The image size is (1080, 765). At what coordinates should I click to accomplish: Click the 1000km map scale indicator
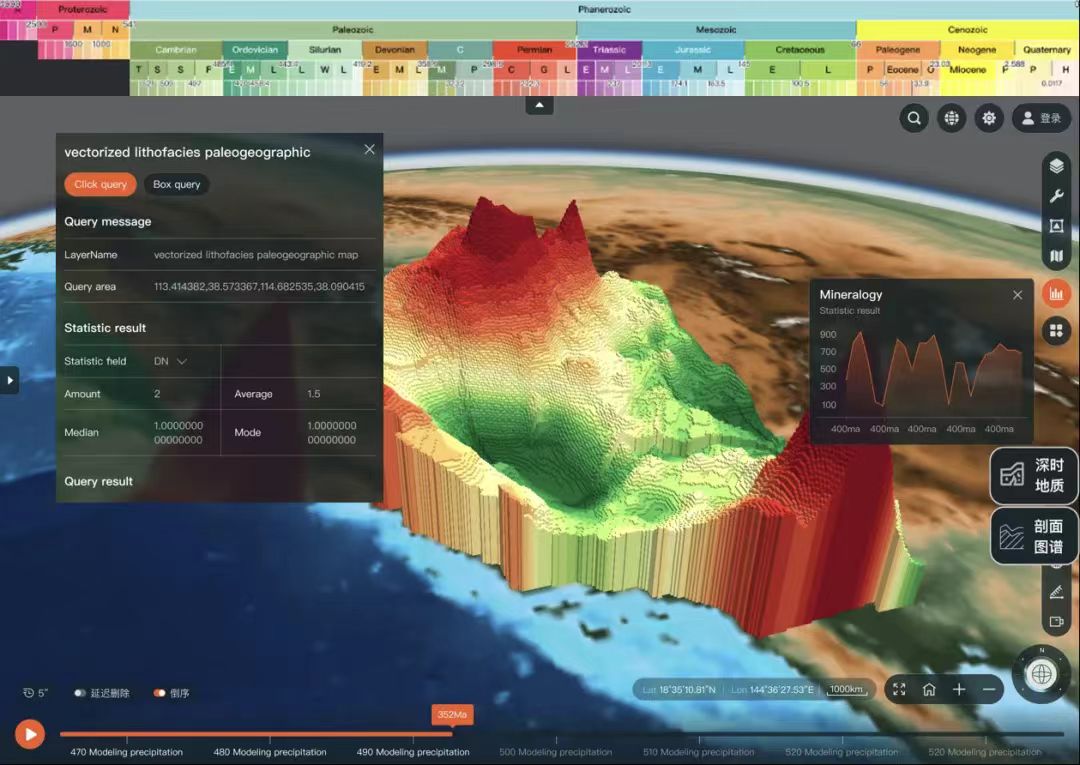pos(847,689)
